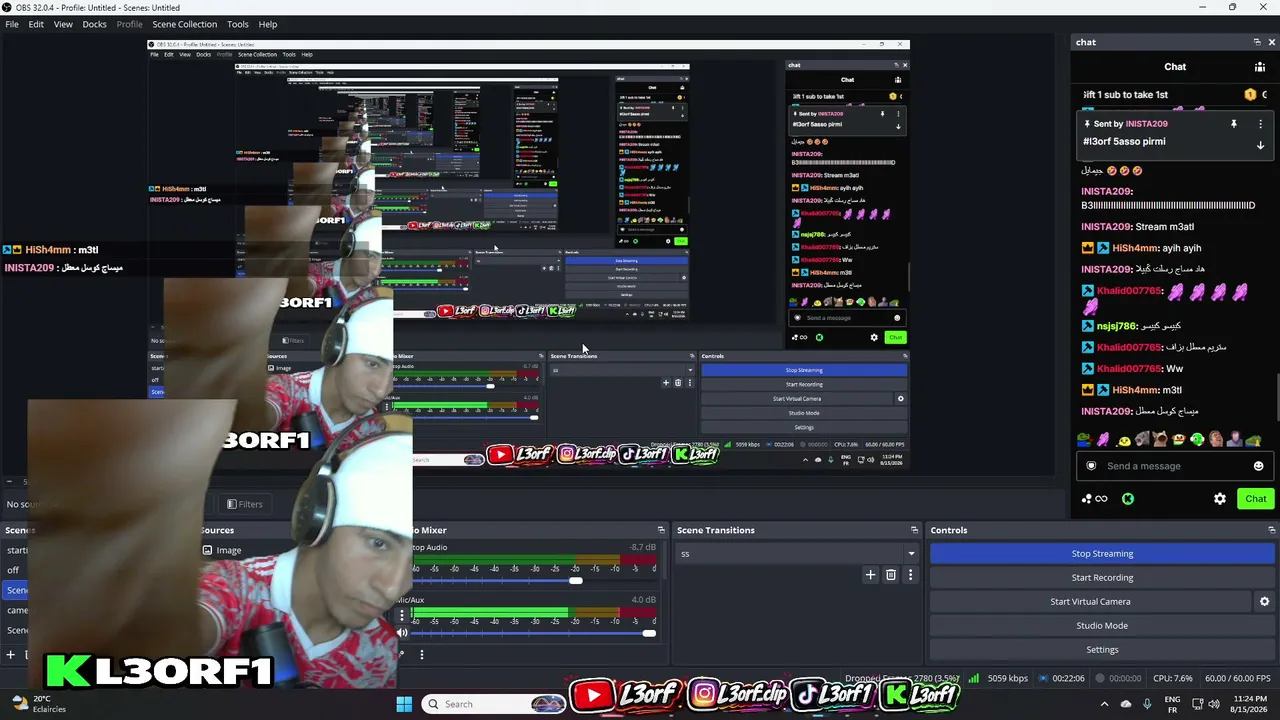Open transition properties three-dot menu
This screenshot has width=1280, height=720.
(910, 575)
